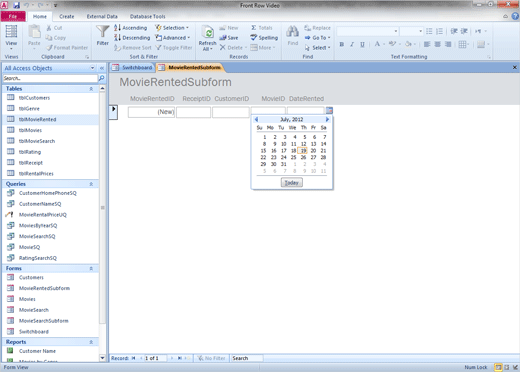Sort records Ascending
The width and height of the screenshot is (520, 372).
(130, 28)
